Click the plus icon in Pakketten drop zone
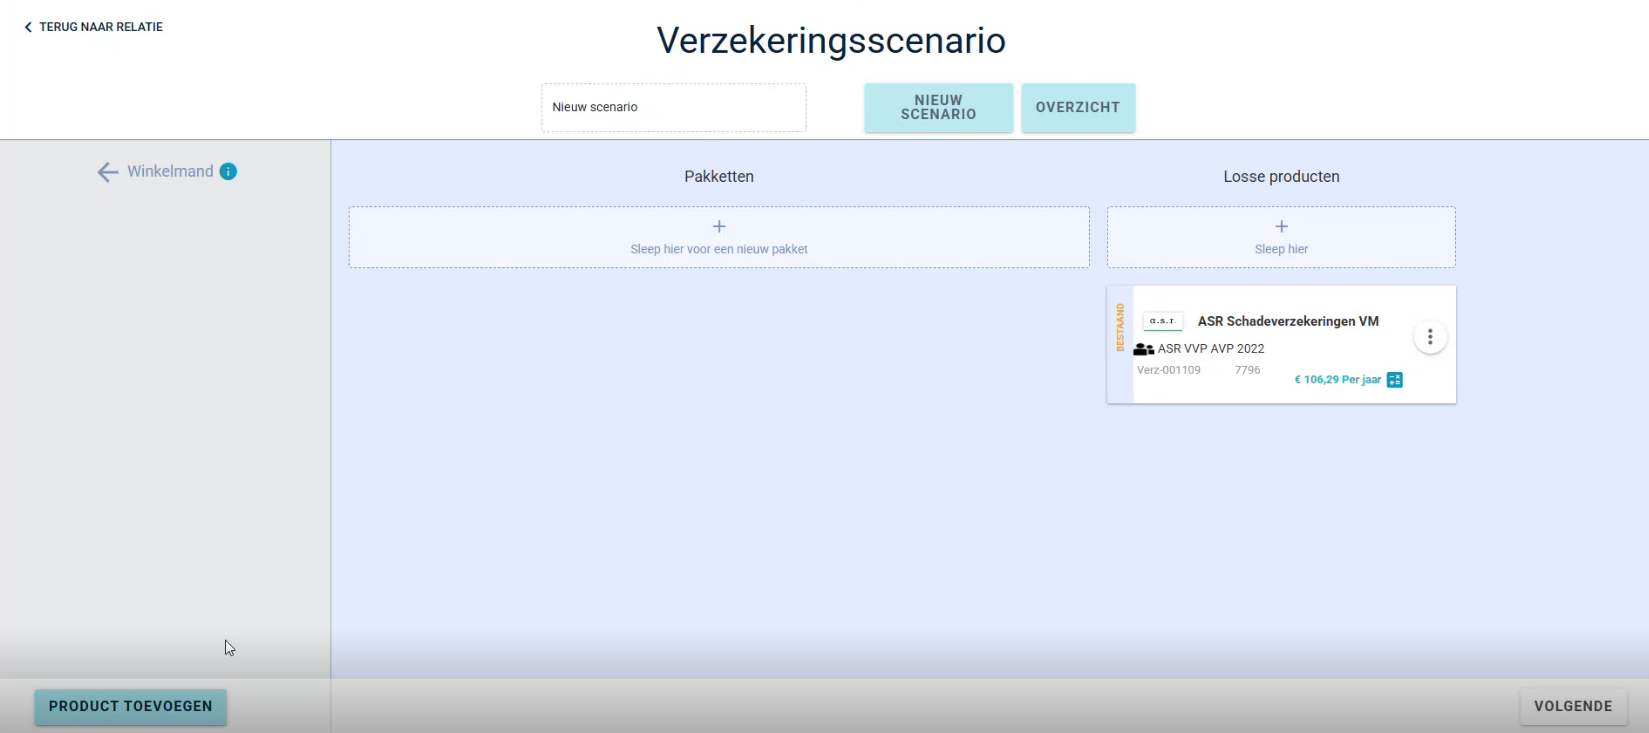This screenshot has width=1649, height=733. (x=719, y=227)
